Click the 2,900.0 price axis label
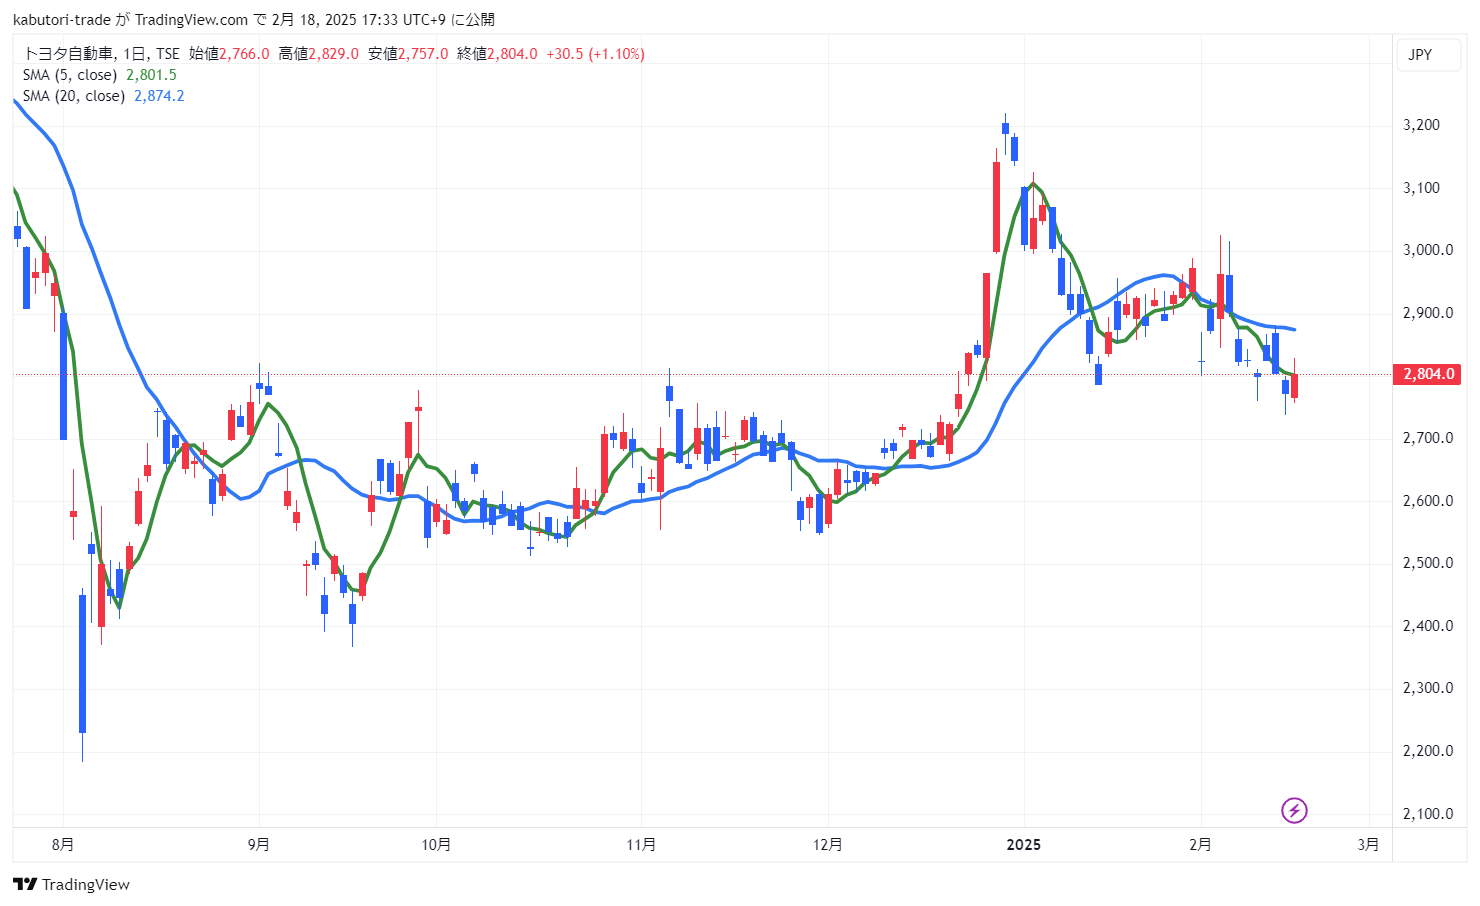 pos(1428,313)
